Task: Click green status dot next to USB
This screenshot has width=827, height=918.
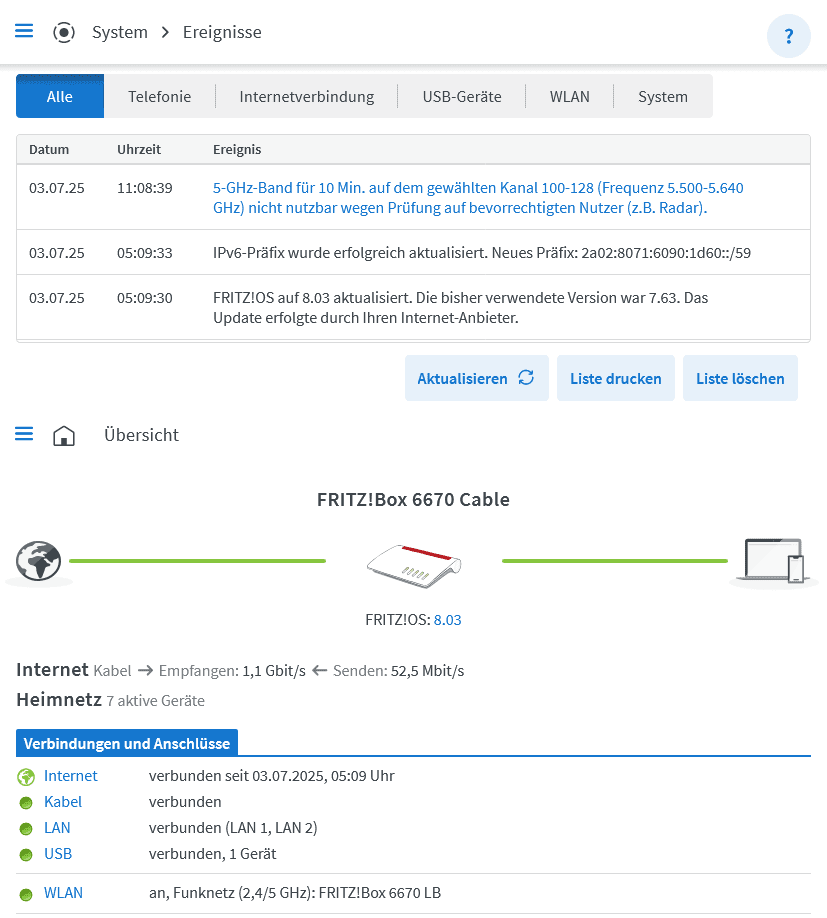Action: 26,855
